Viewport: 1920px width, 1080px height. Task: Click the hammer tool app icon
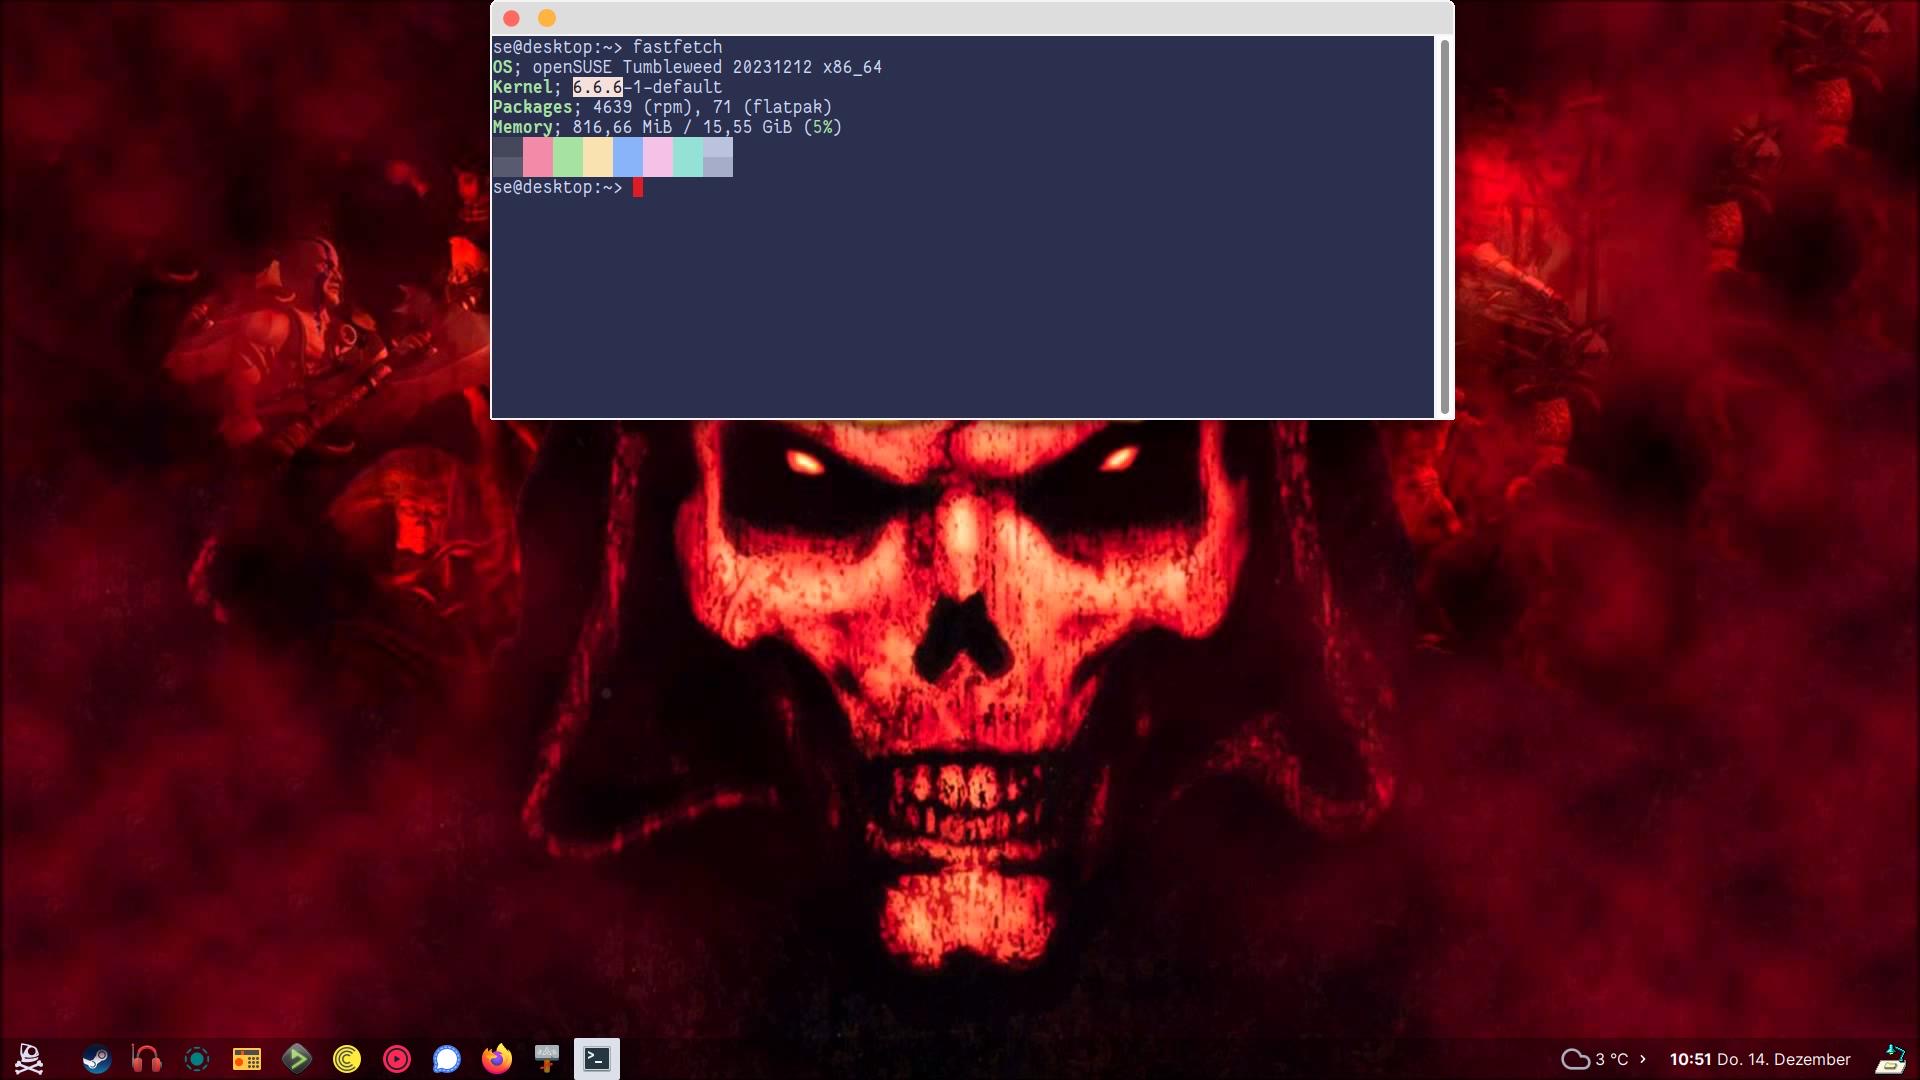547,1058
